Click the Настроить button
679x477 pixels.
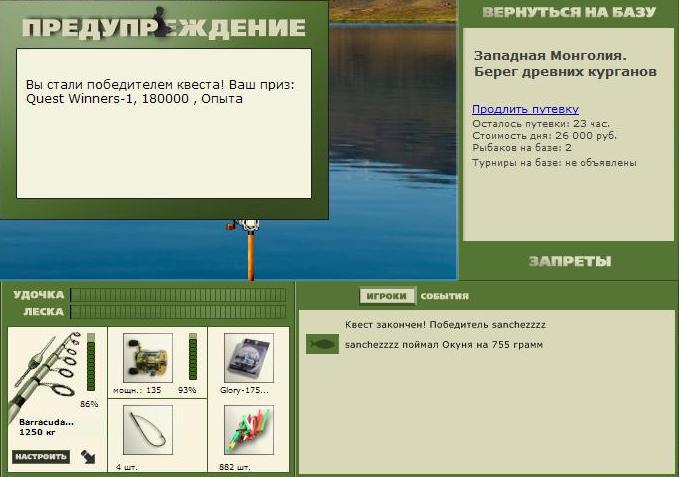click(41, 457)
